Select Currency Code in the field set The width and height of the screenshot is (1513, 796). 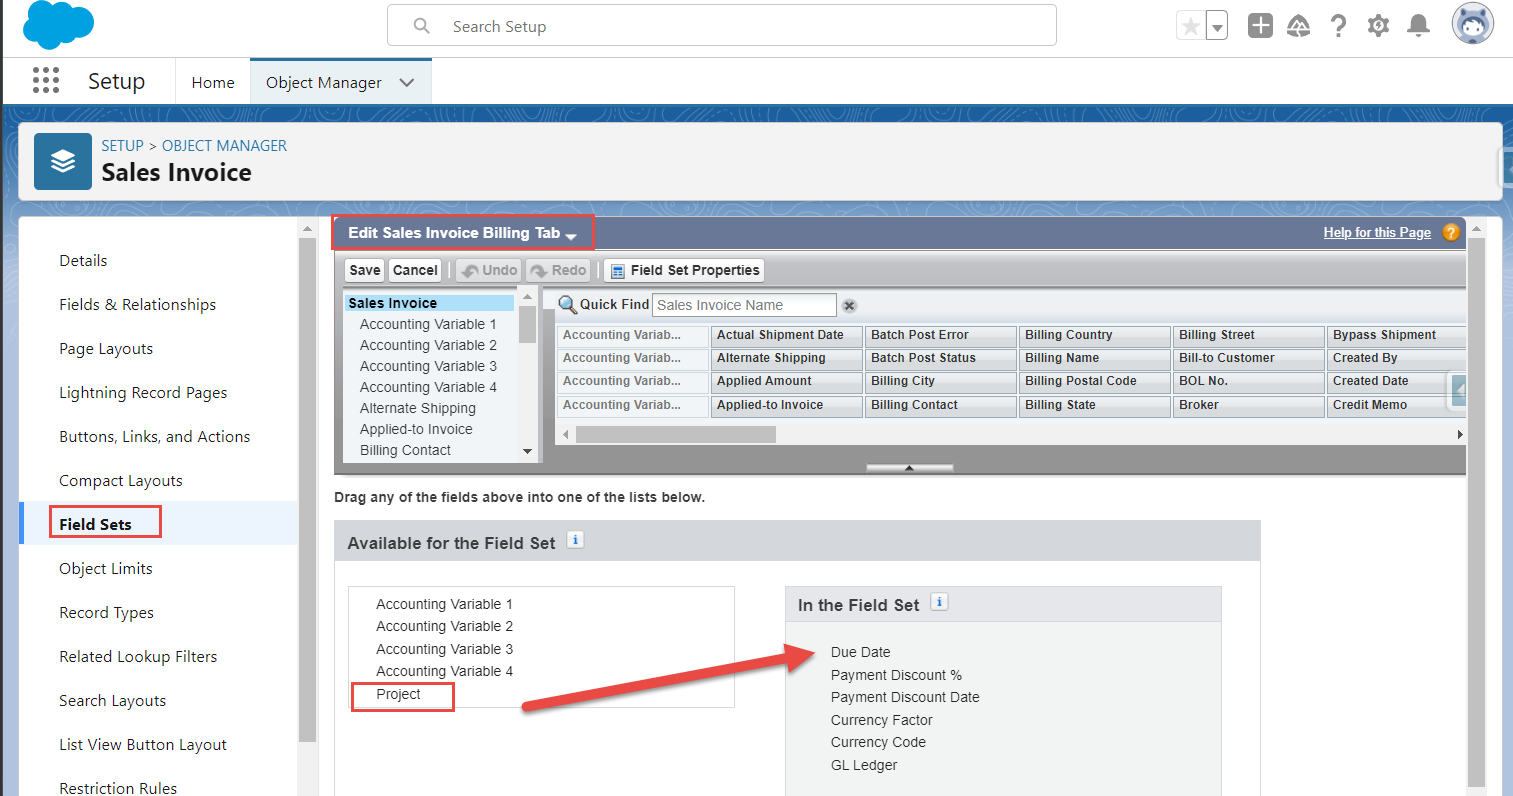click(x=878, y=742)
